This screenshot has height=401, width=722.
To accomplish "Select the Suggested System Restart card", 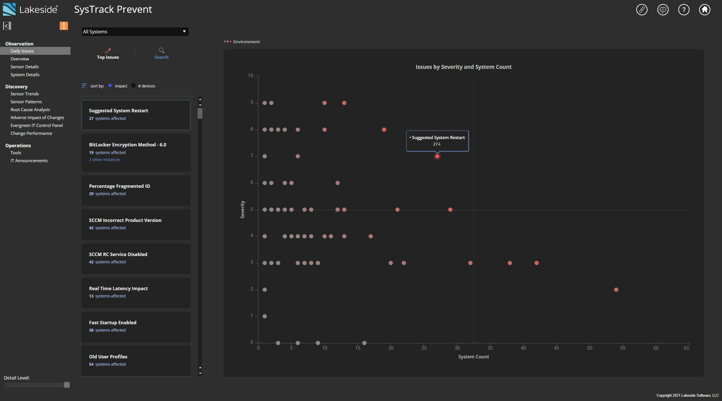I will pyautogui.click(x=136, y=115).
